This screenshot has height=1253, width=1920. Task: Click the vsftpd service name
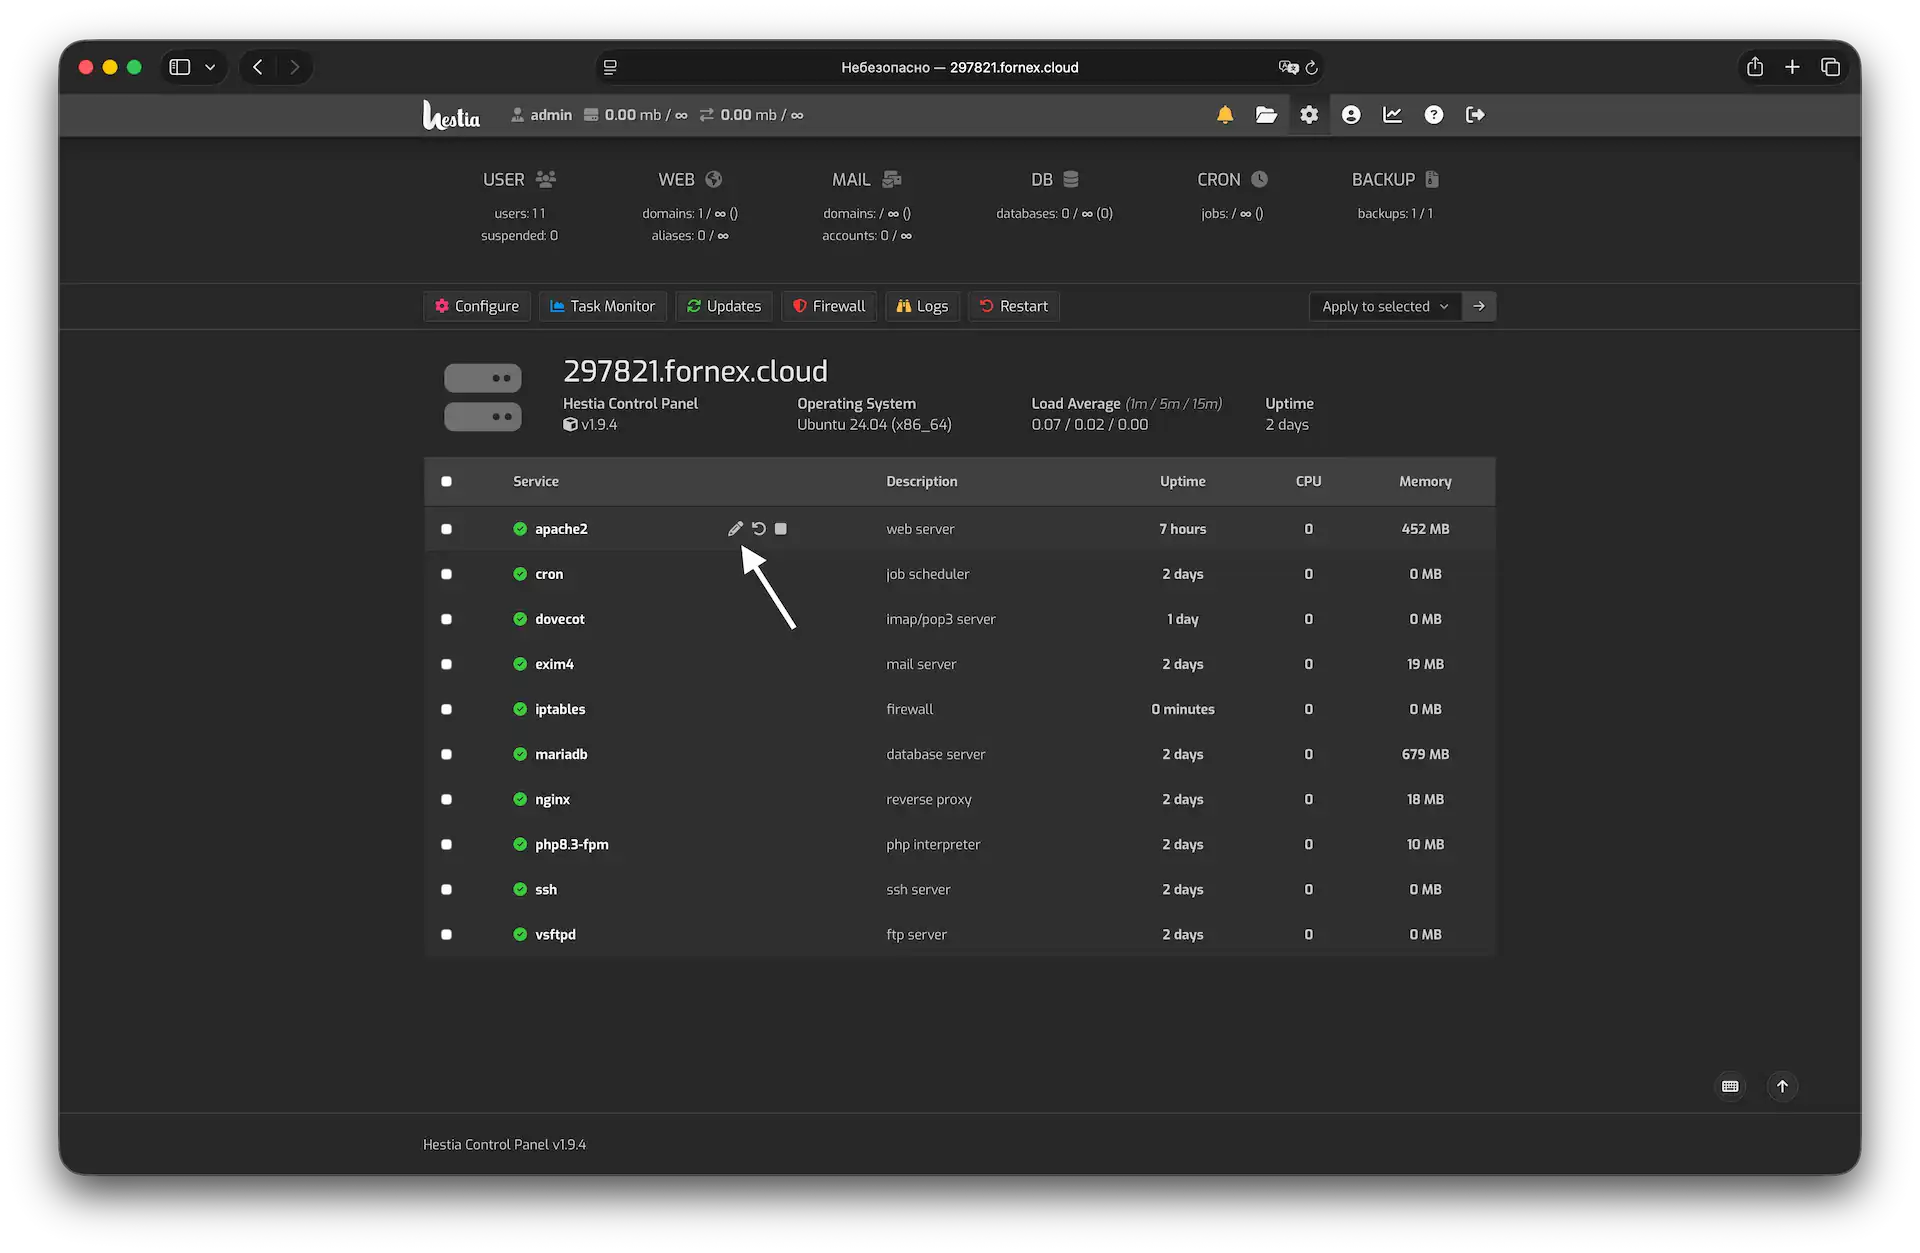pyautogui.click(x=555, y=934)
